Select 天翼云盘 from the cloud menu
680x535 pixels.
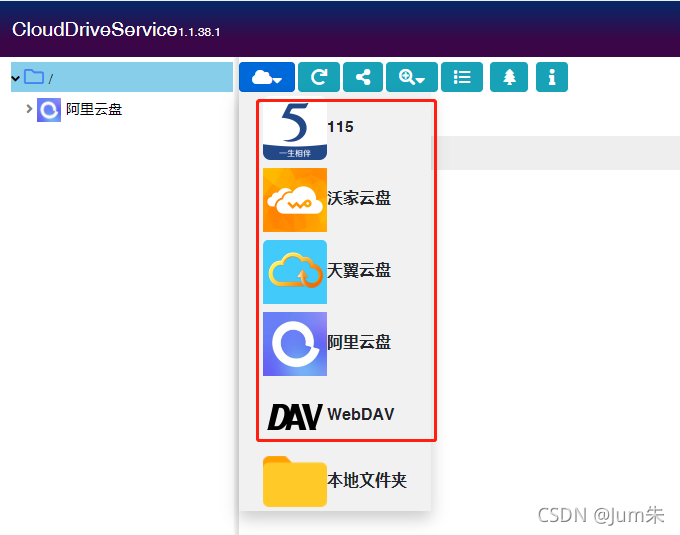pos(335,272)
